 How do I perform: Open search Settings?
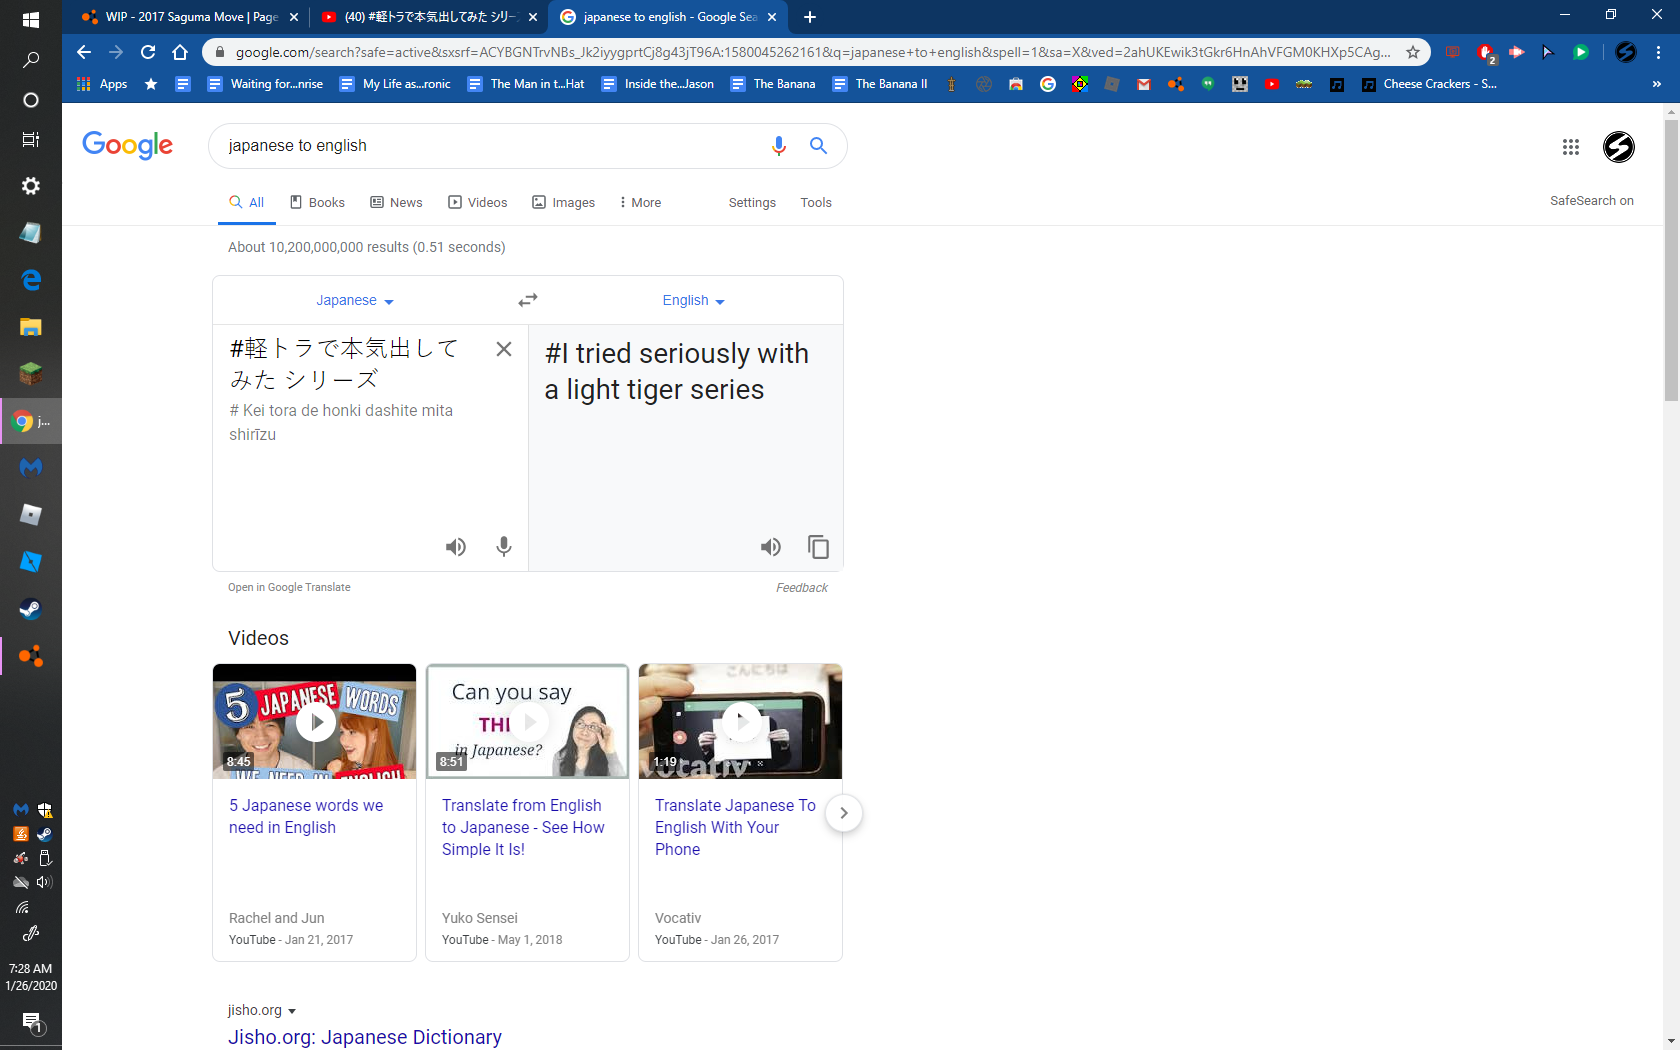click(752, 202)
